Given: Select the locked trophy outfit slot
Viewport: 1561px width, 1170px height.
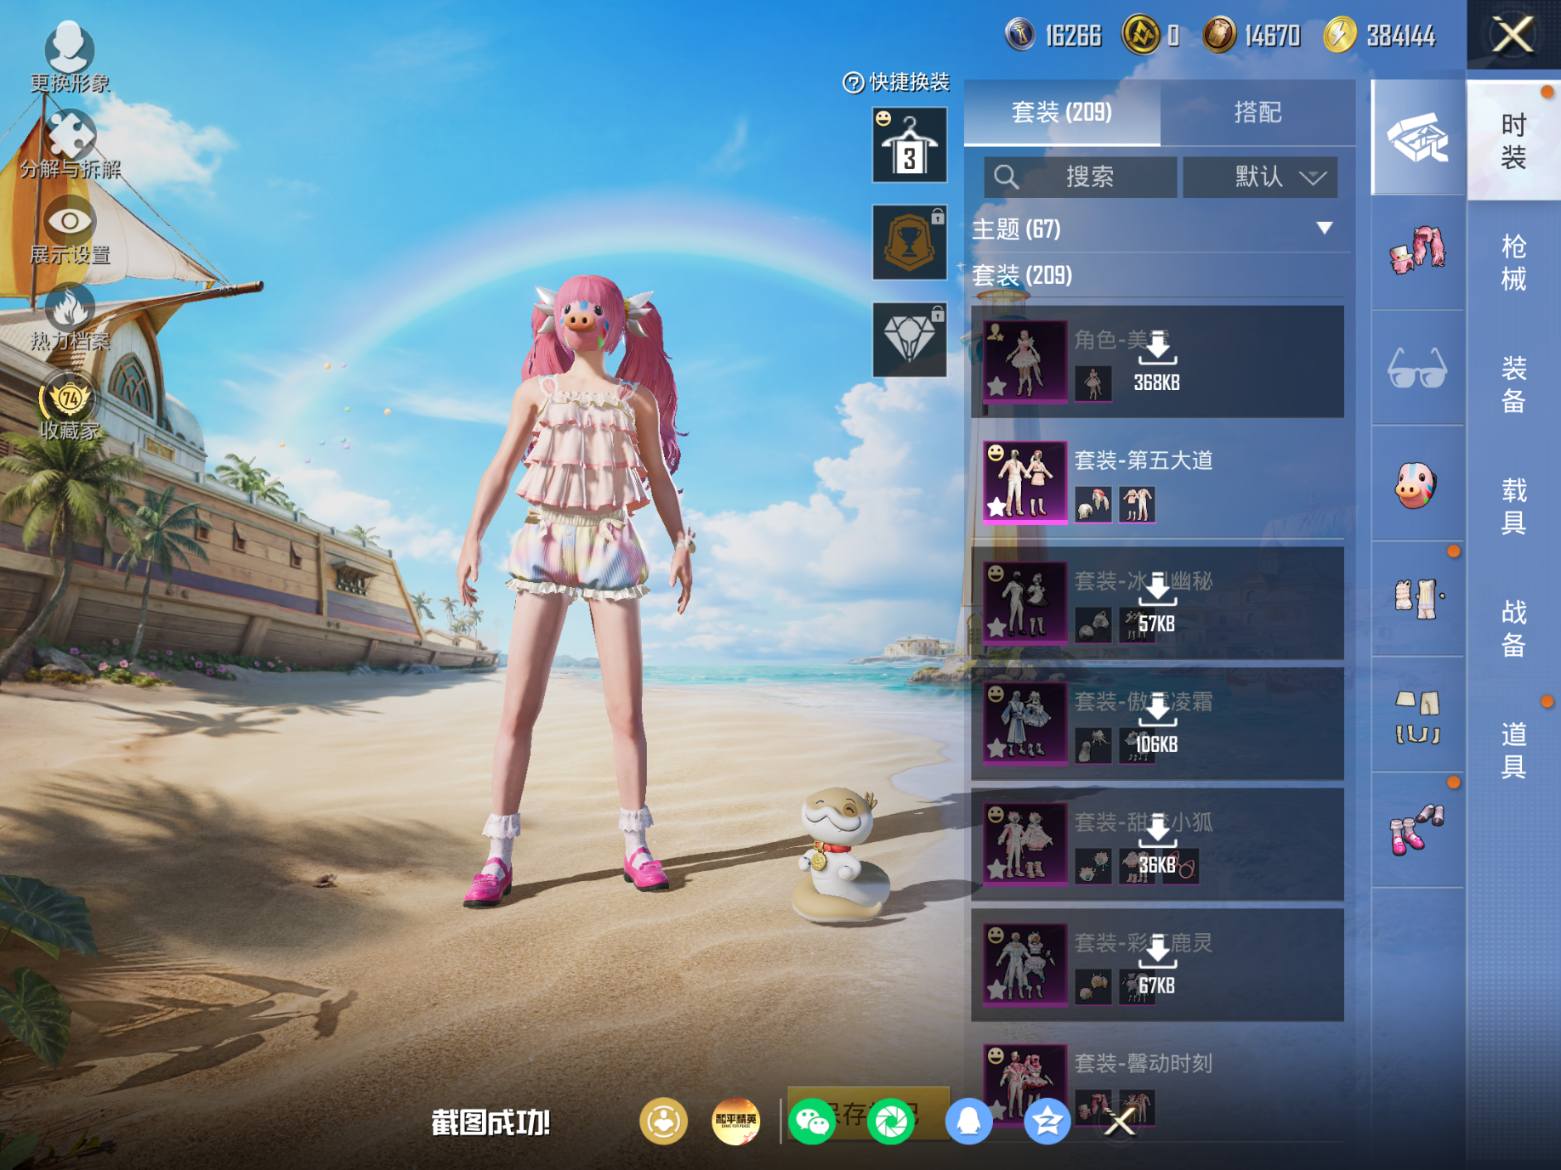Looking at the screenshot, I should (909, 243).
